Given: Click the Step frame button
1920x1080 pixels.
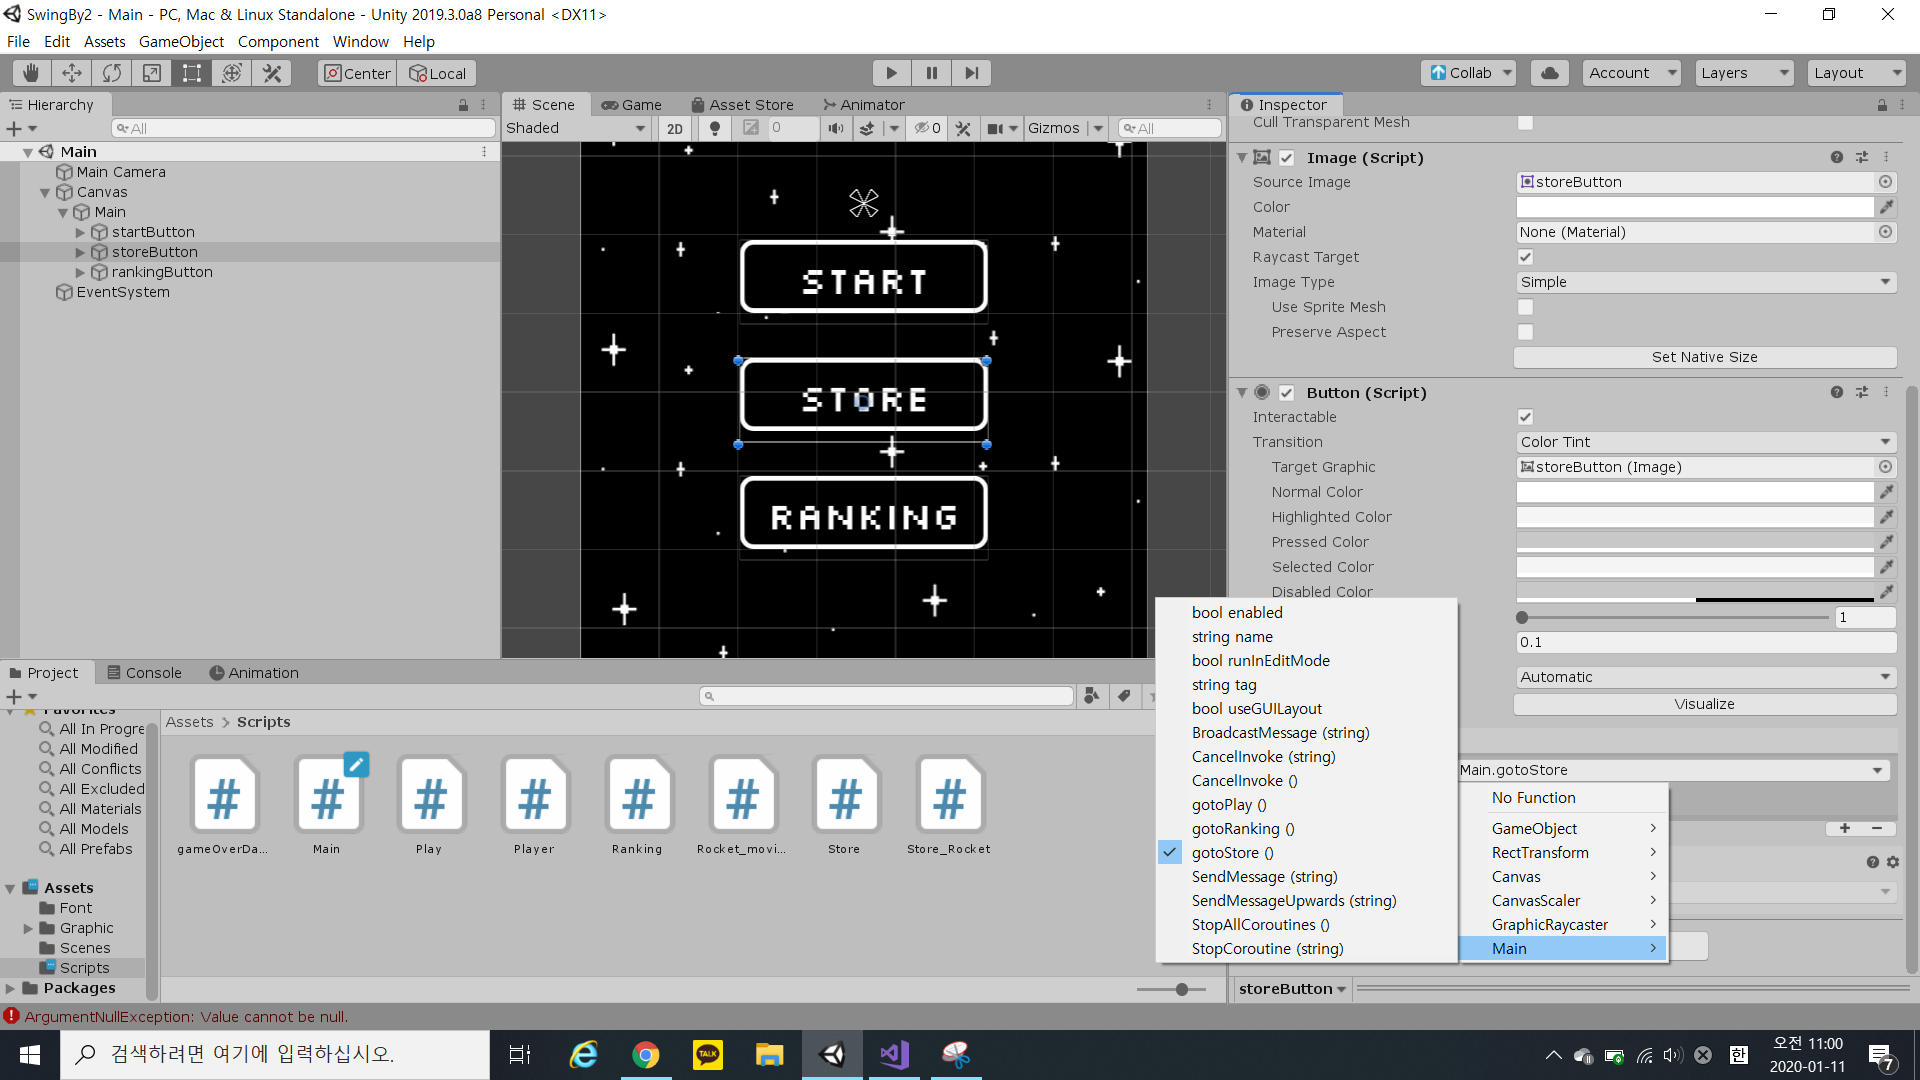Looking at the screenshot, I should tap(971, 73).
